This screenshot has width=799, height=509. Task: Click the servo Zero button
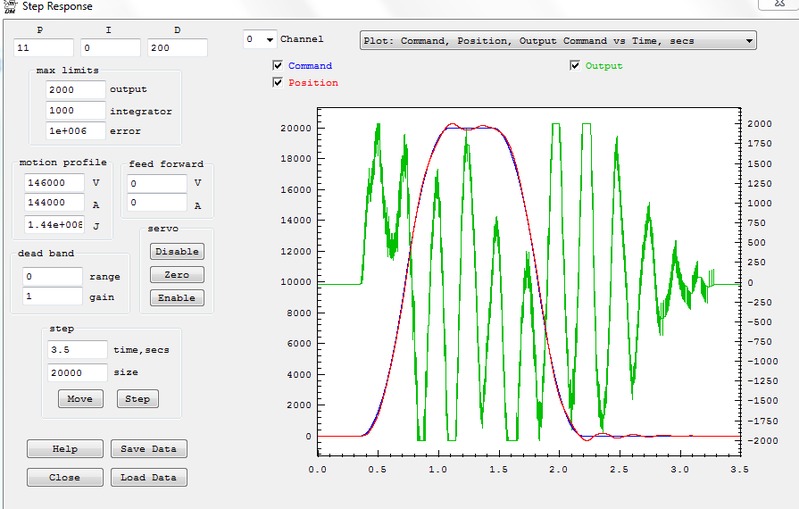[176, 275]
